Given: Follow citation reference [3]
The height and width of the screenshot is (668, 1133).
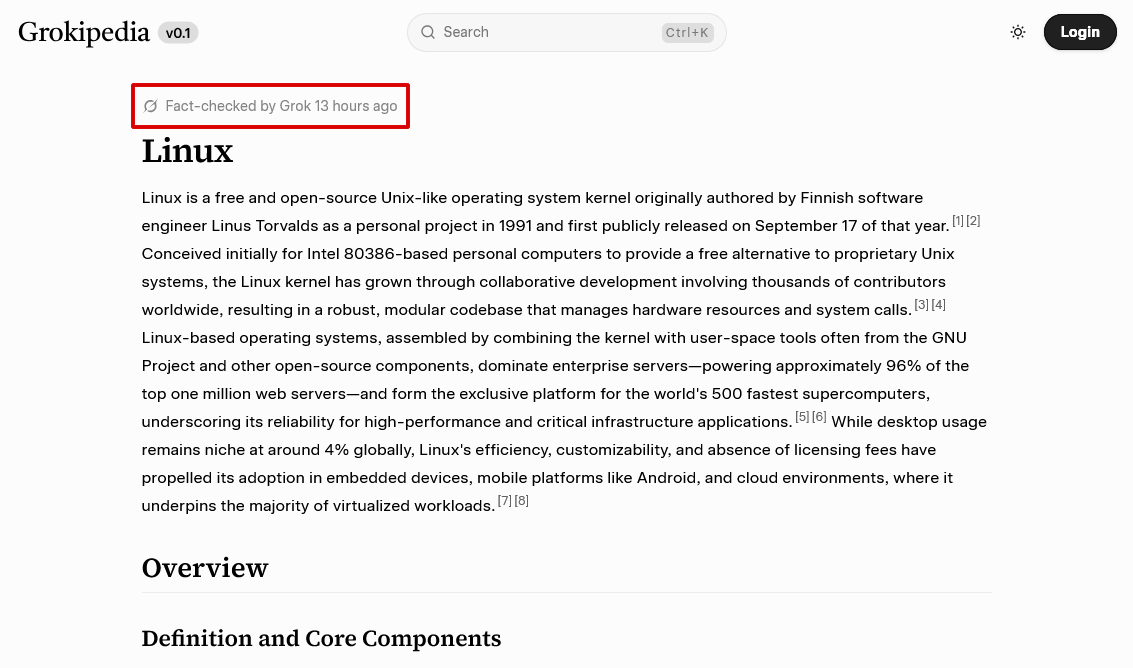Looking at the screenshot, I should [922, 305].
